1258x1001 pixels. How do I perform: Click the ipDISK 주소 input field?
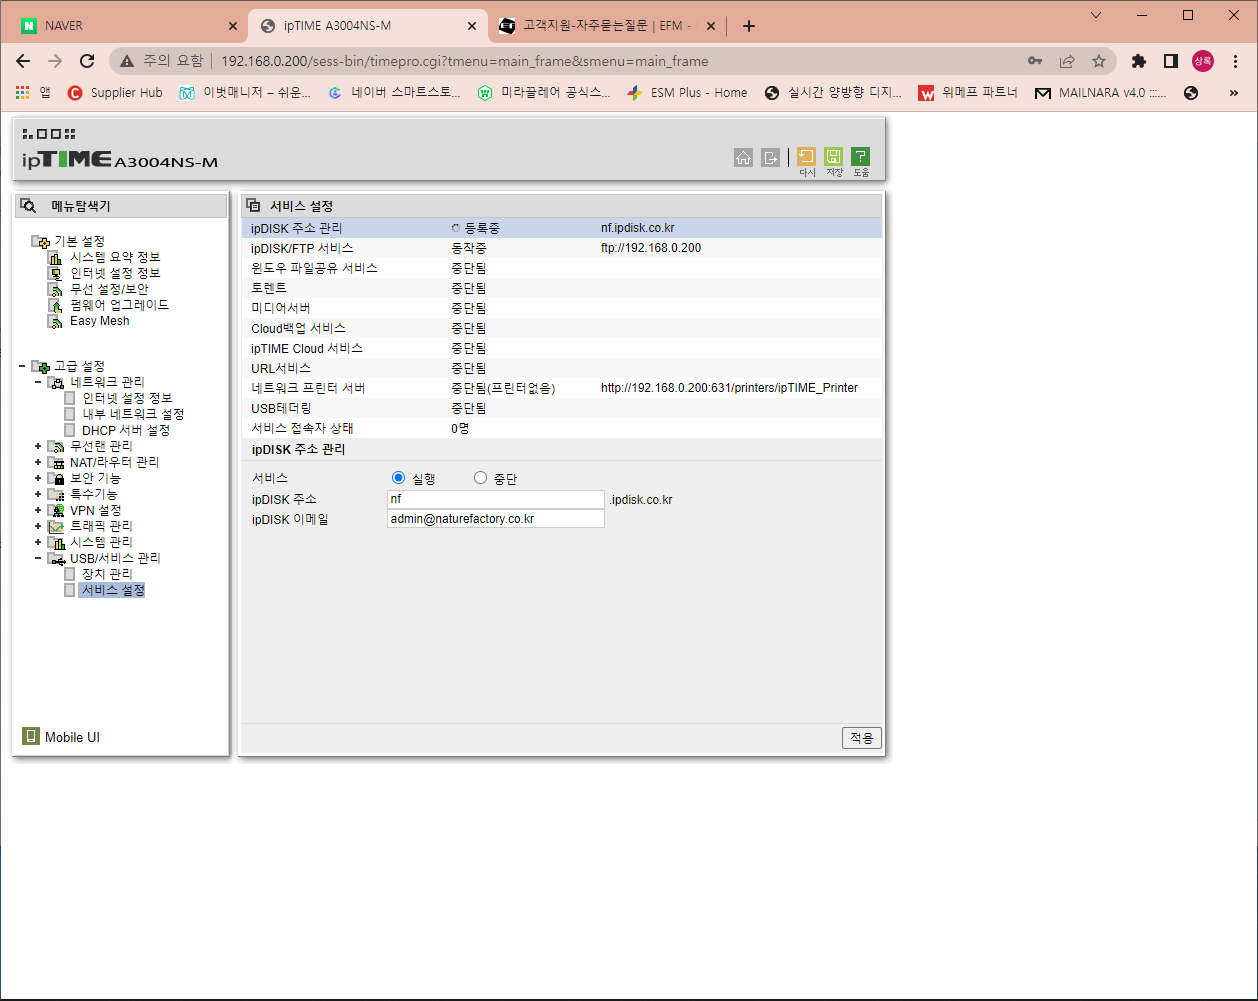coord(496,499)
